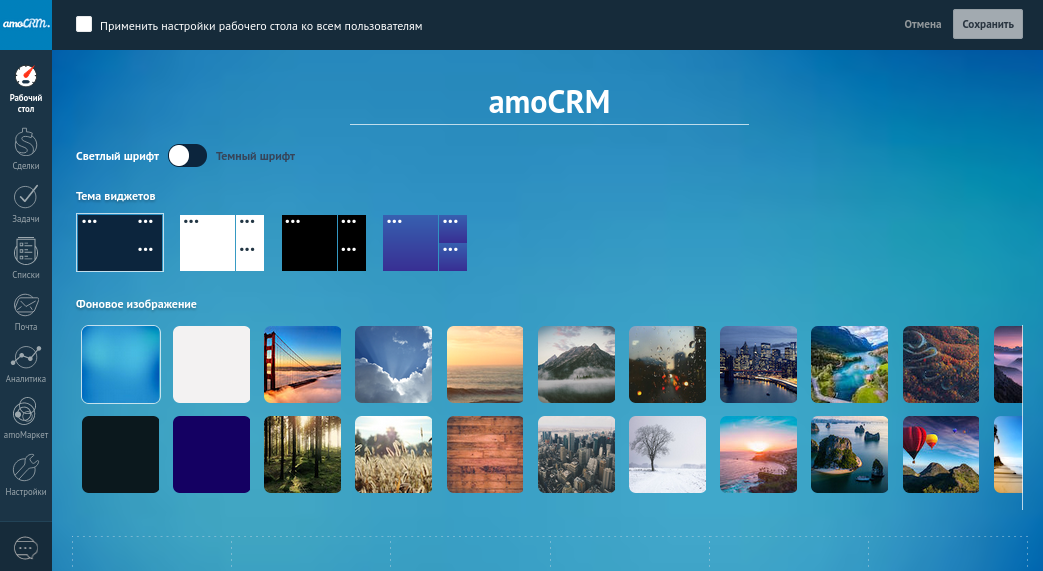Select the Golden Gate Bridge background image
The width and height of the screenshot is (1043, 571).
tap(302, 364)
